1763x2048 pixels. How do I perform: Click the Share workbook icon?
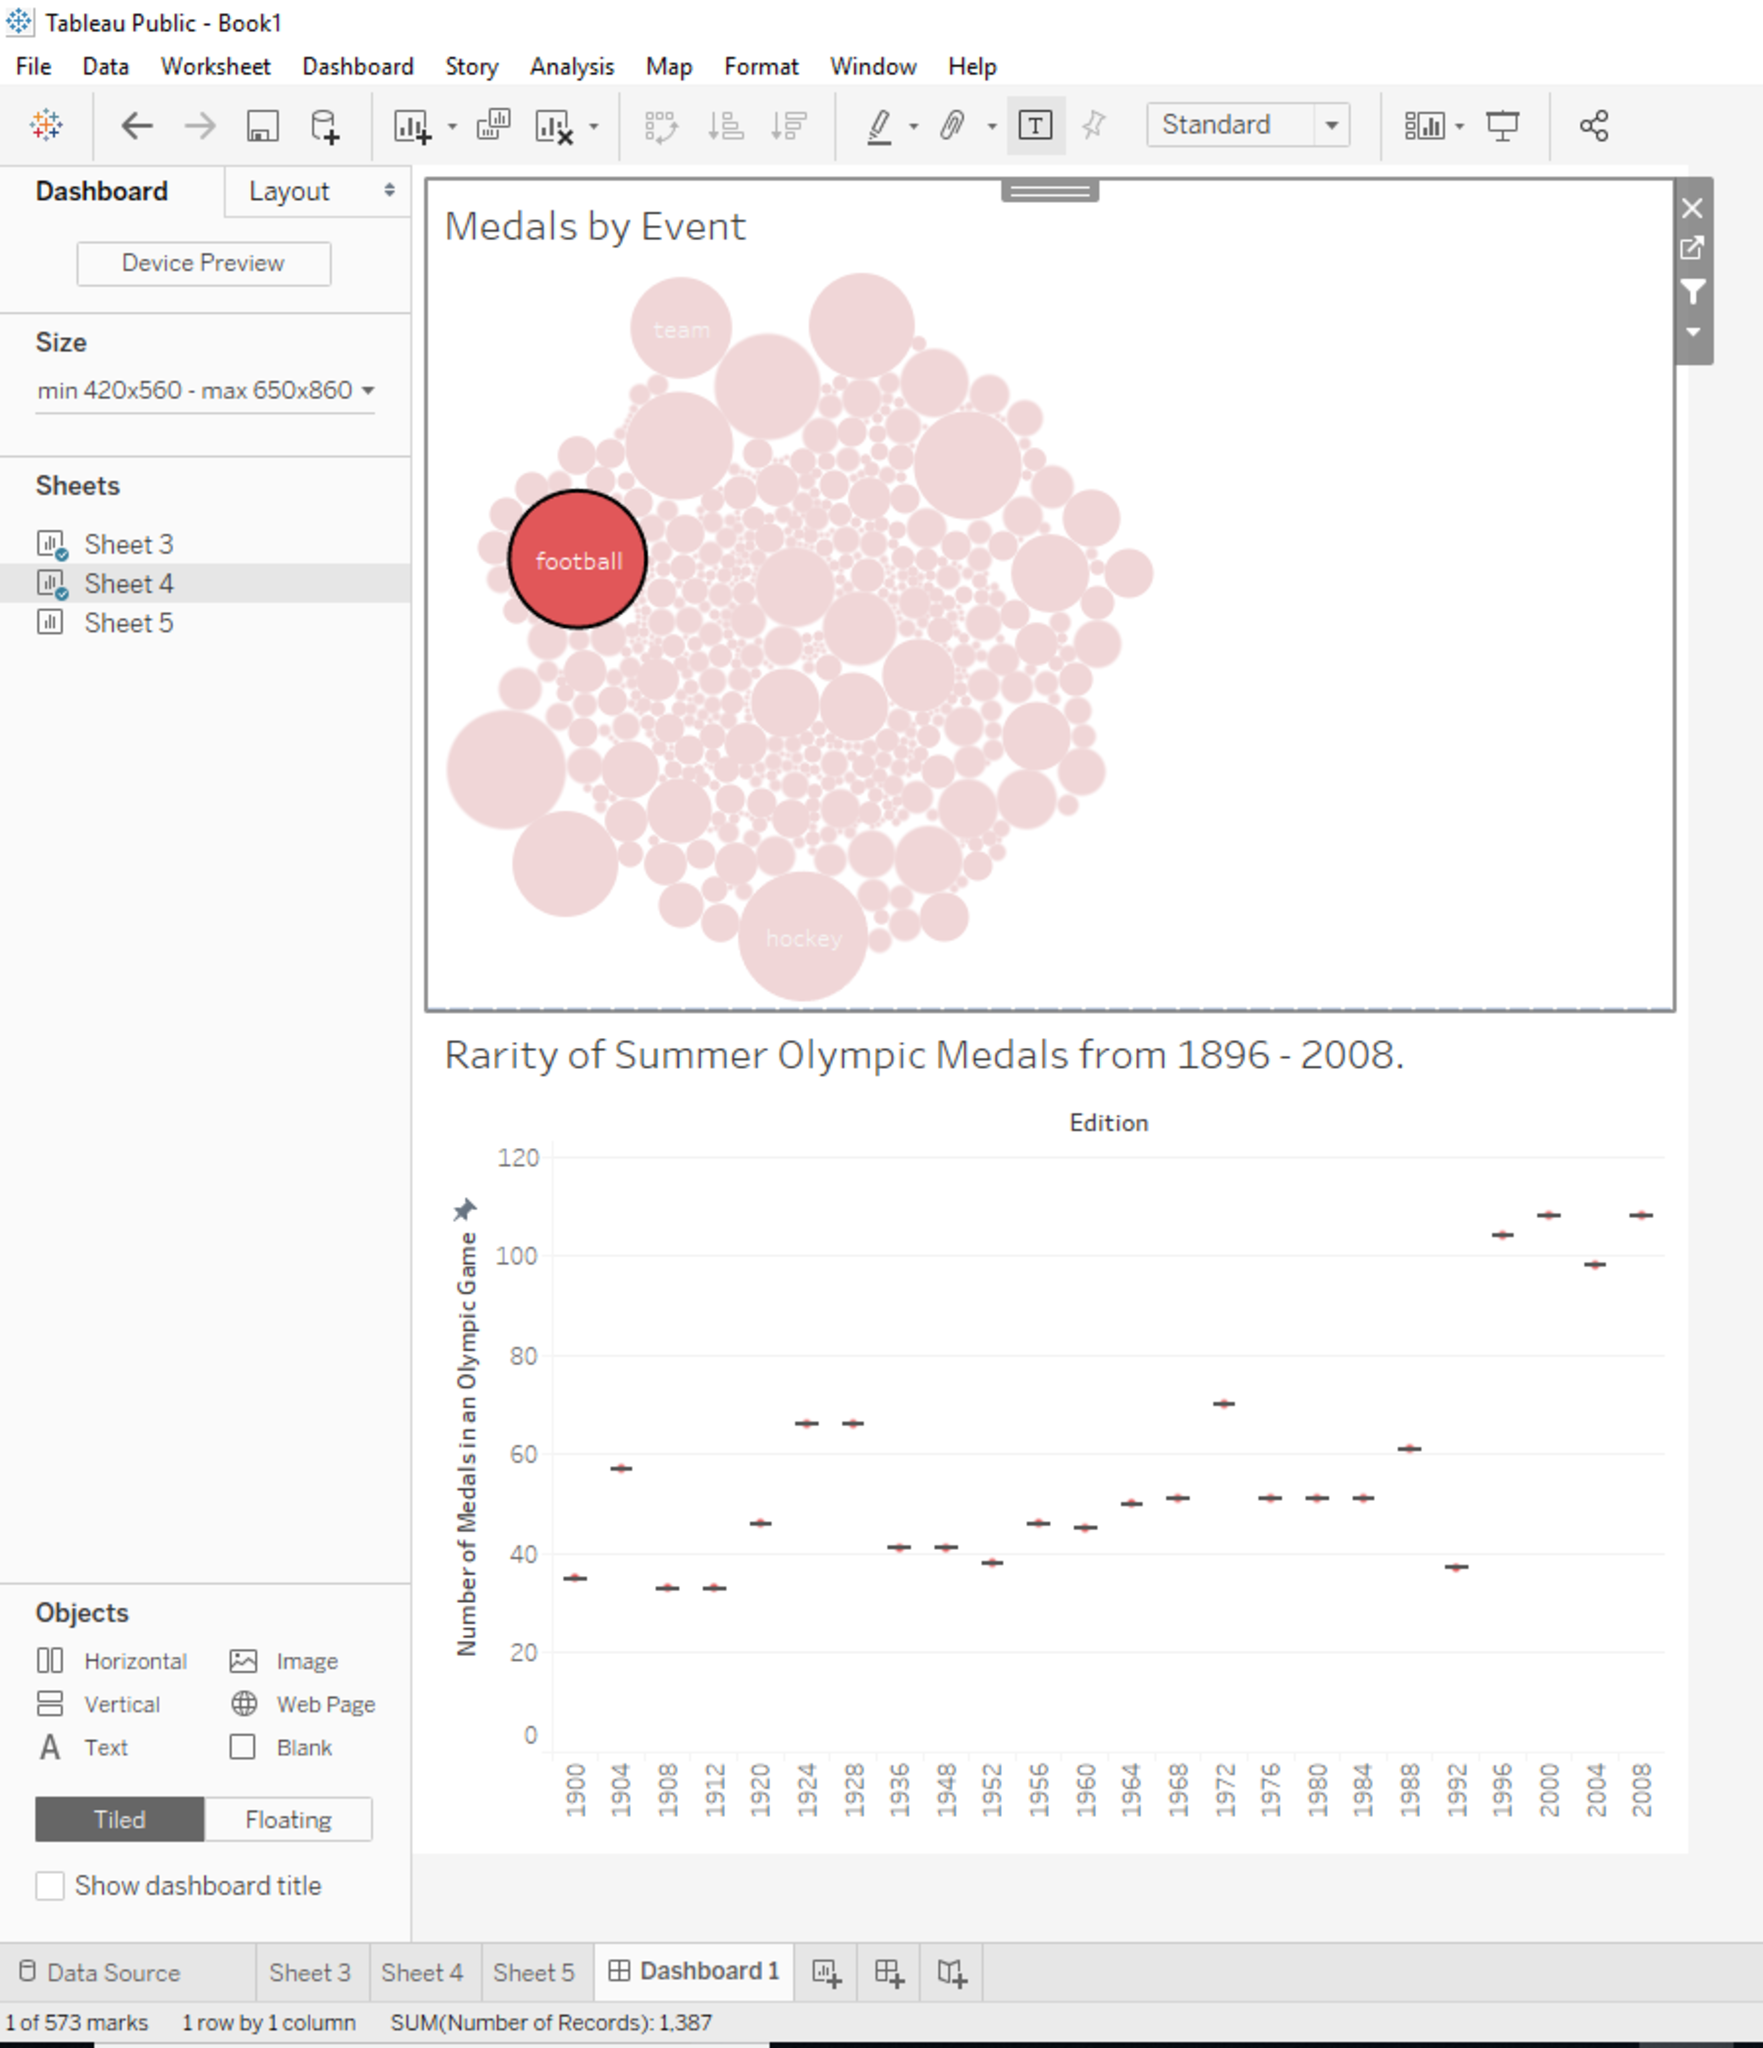click(1593, 126)
